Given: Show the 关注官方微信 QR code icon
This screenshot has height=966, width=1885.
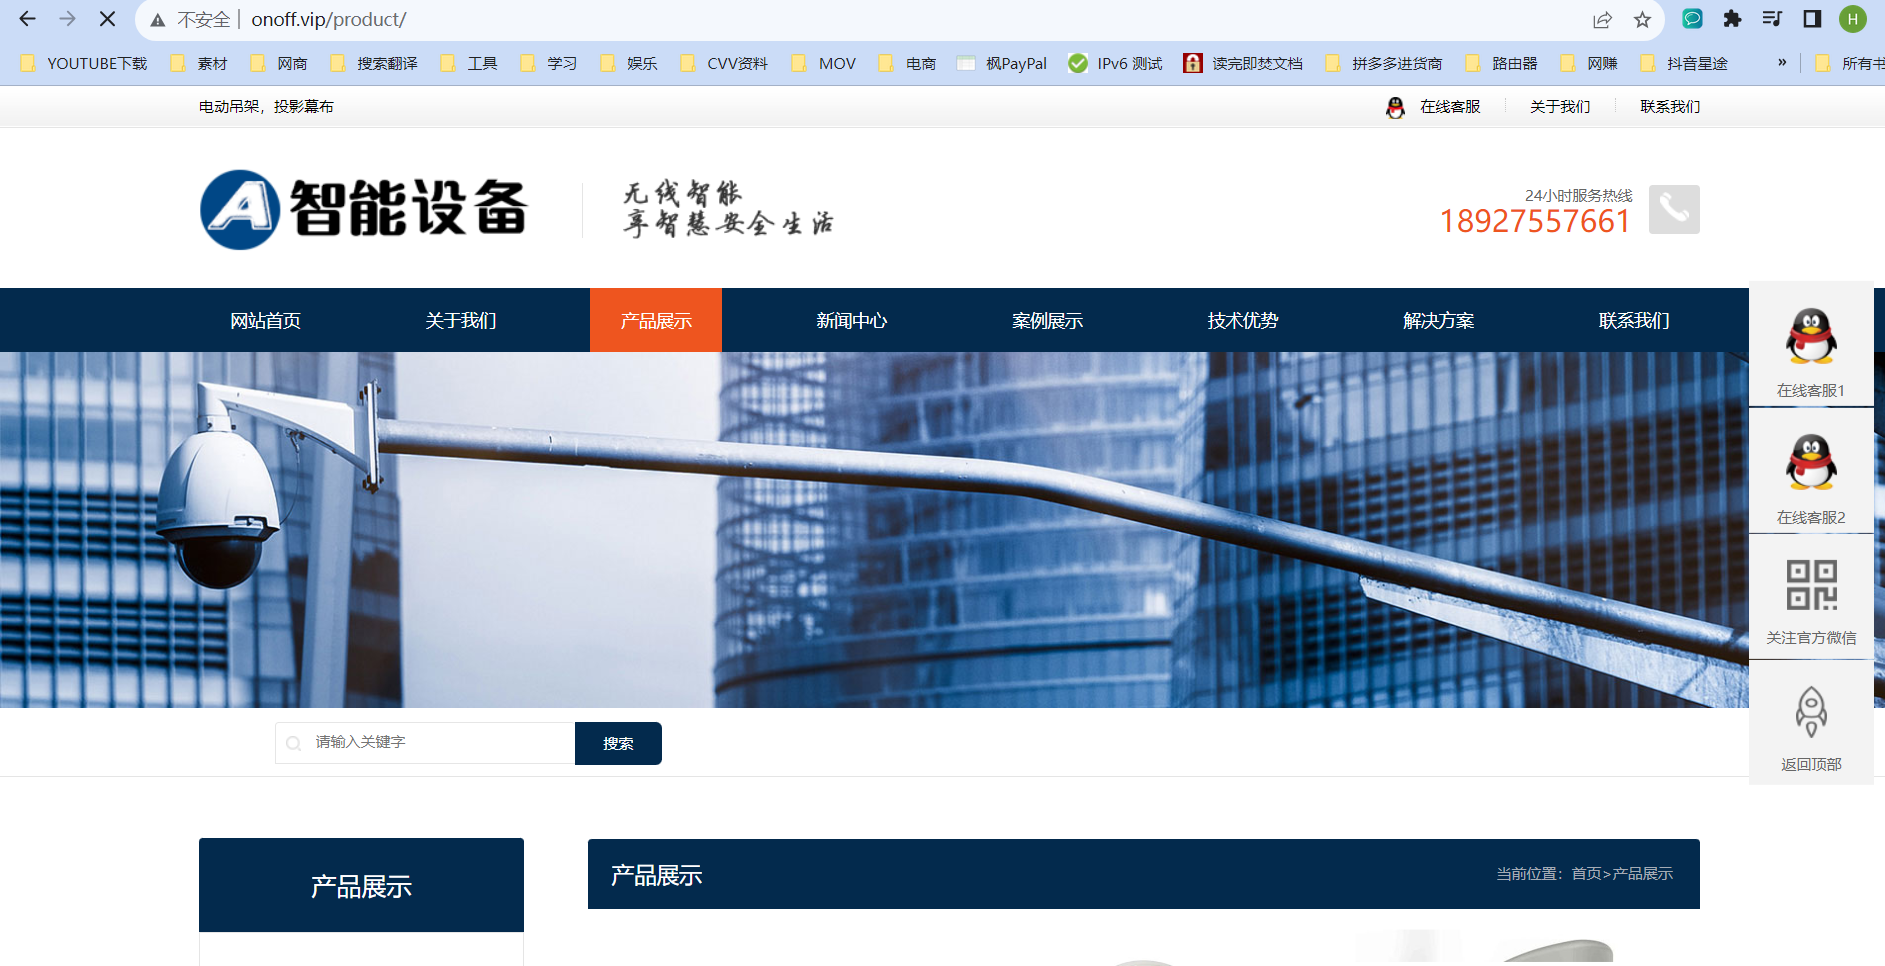Looking at the screenshot, I should coord(1811,585).
